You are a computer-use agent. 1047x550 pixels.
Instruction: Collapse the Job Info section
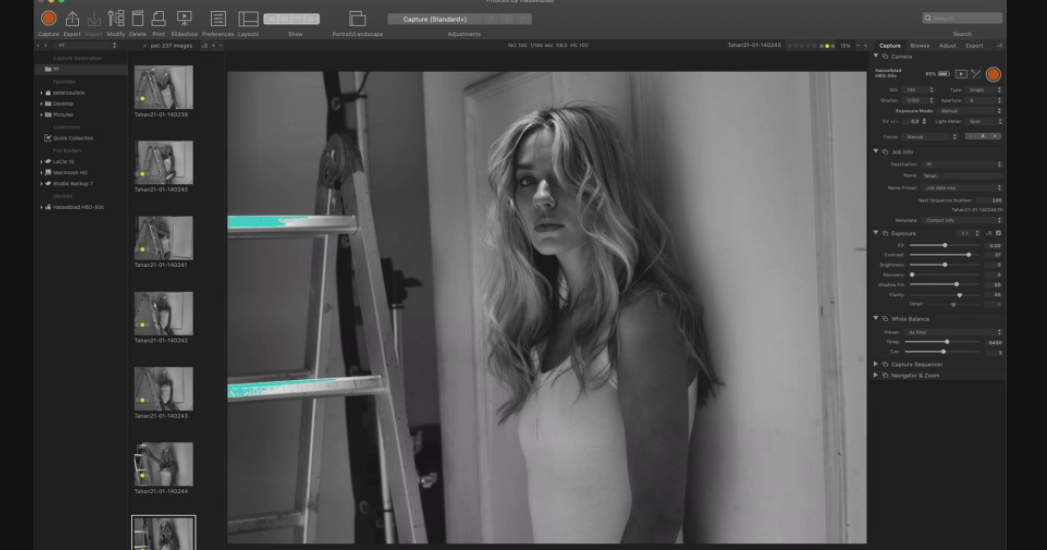[x=876, y=151]
